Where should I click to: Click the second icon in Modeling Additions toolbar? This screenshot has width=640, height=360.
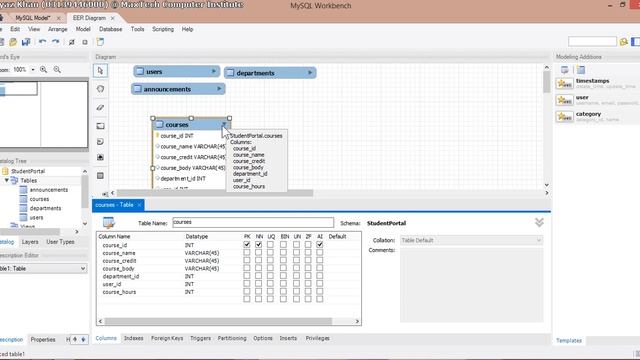click(x=581, y=70)
